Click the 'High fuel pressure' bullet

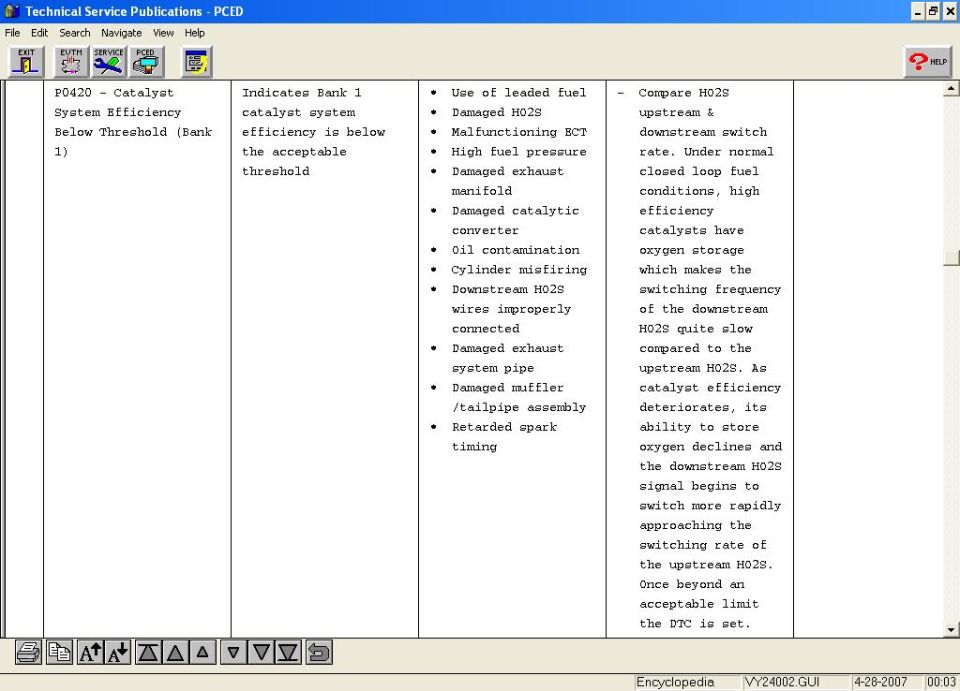[x=519, y=152]
